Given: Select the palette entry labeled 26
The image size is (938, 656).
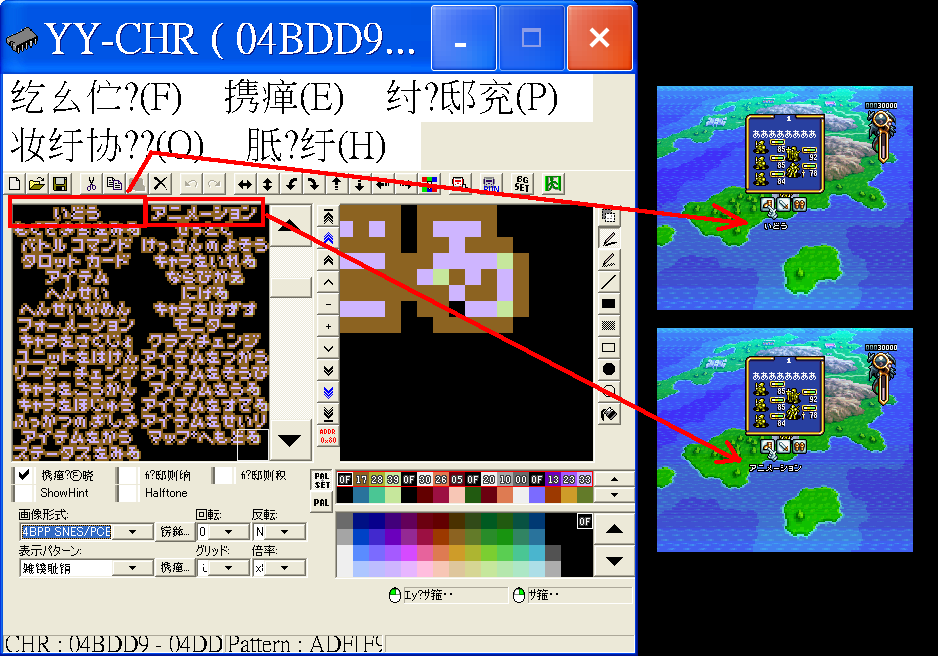Looking at the screenshot, I should (441, 480).
